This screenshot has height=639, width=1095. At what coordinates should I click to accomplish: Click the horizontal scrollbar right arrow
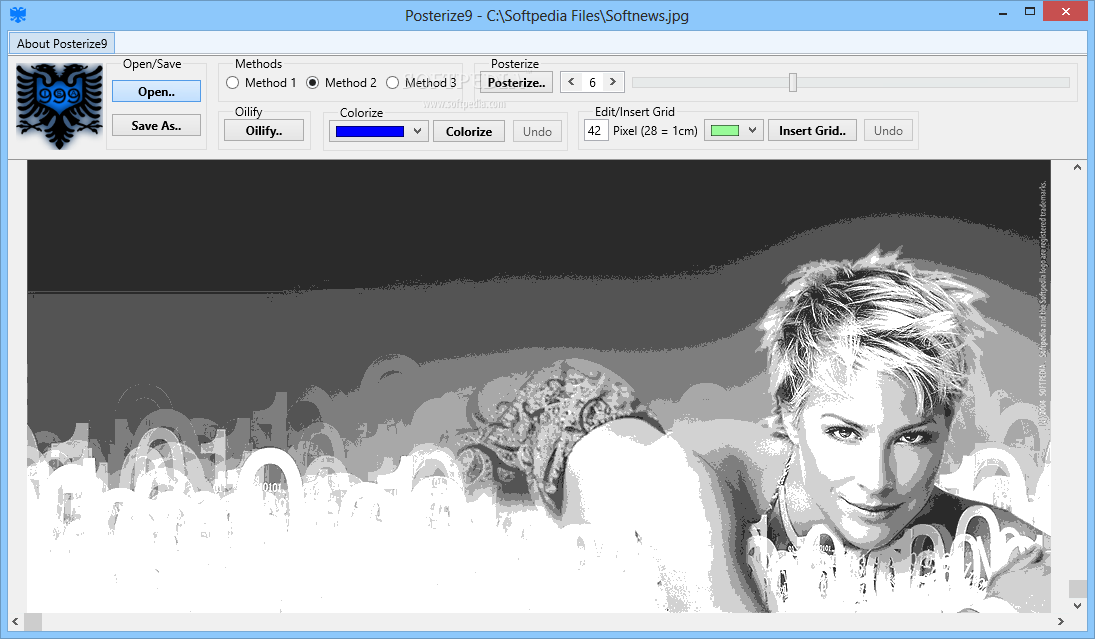pyautogui.click(x=1060, y=622)
